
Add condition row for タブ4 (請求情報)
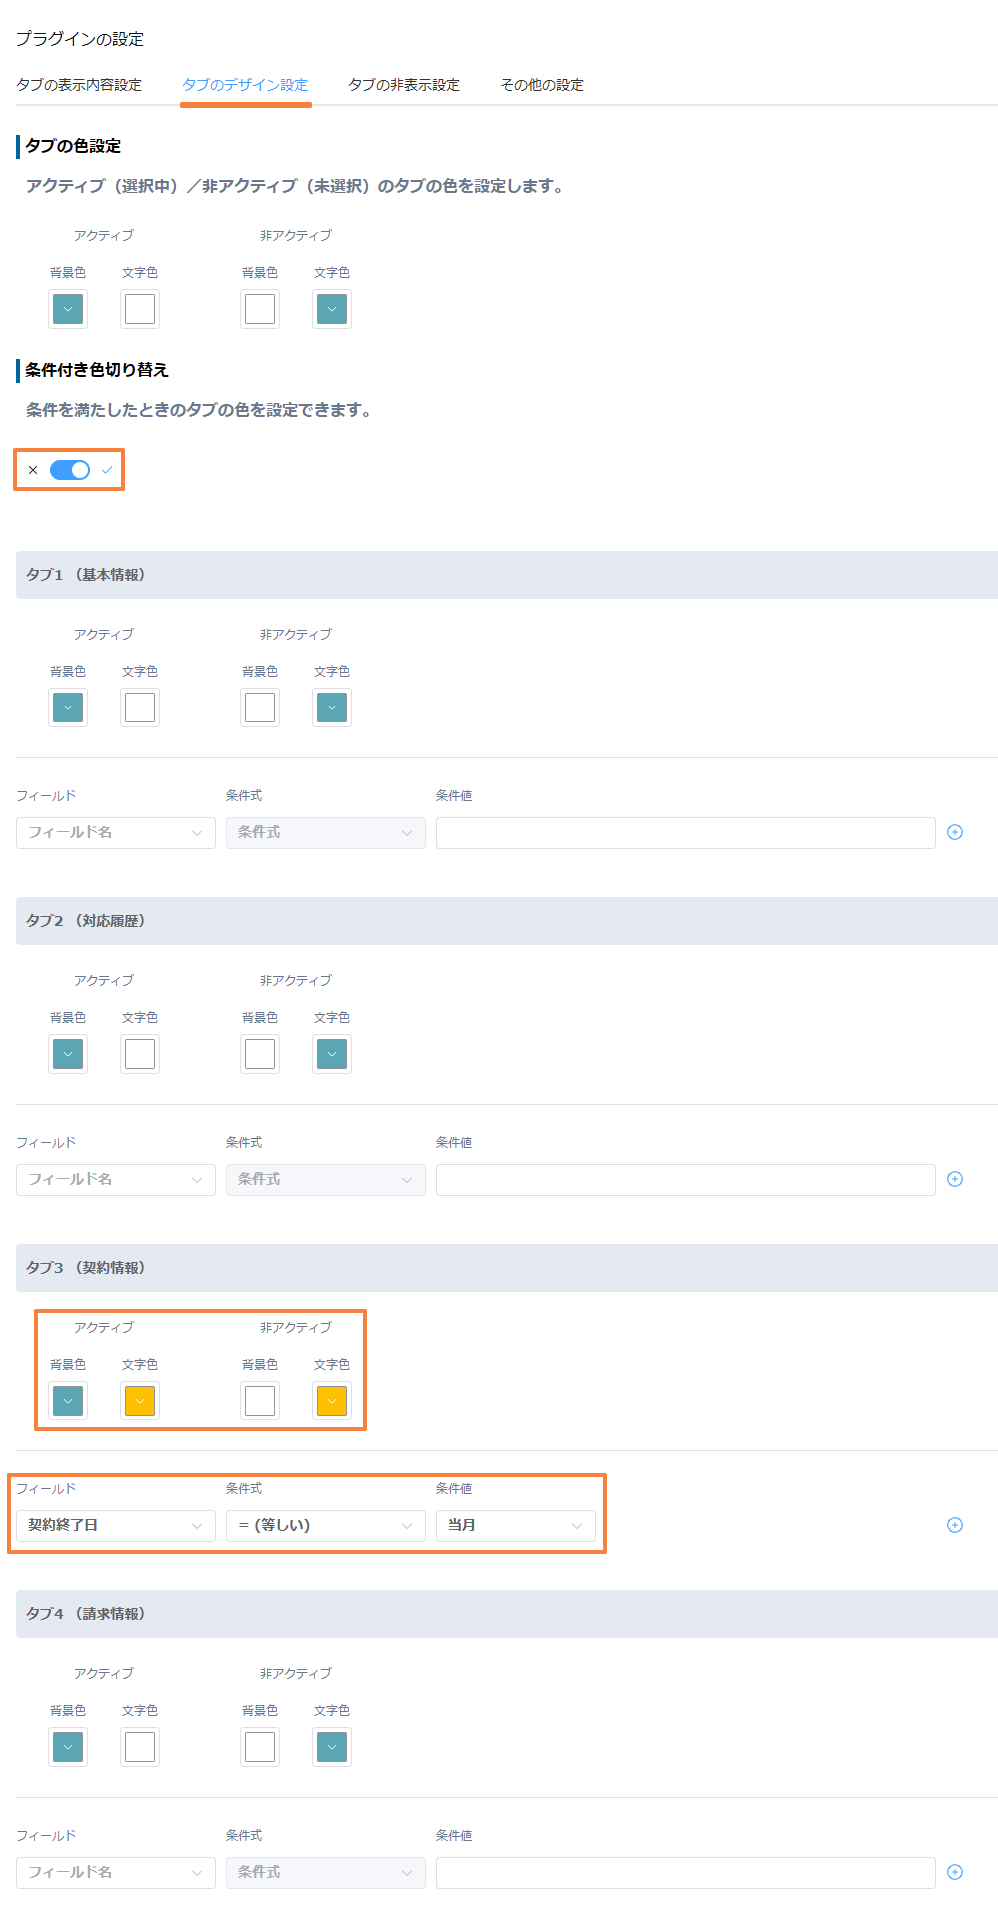[x=955, y=1872]
